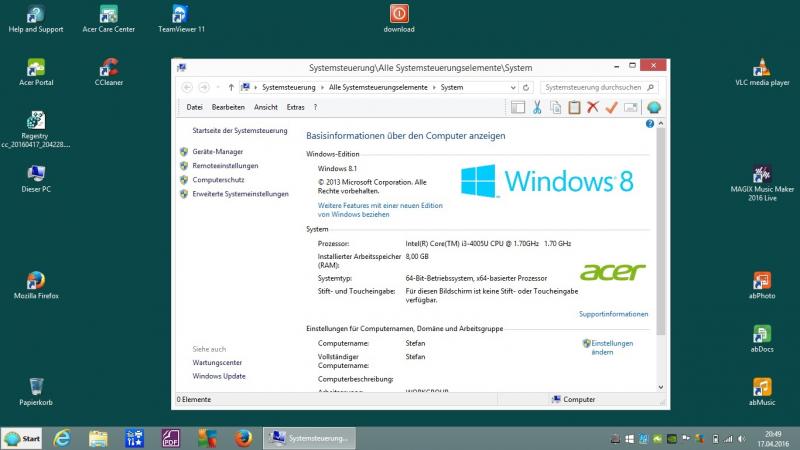This screenshot has width=800, height=450.
Task: Click the Start button on taskbar
Action: (x=22, y=438)
